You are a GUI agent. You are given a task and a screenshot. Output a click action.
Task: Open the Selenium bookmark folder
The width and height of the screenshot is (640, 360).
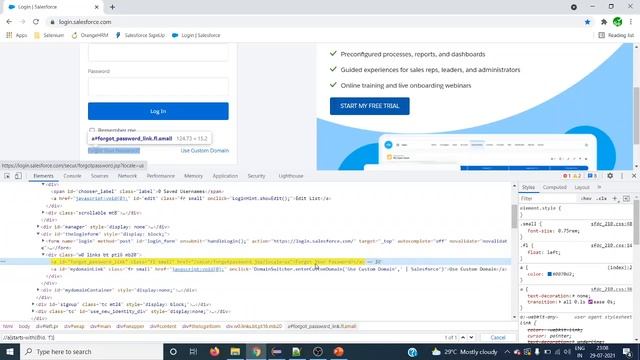pyautogui.click(x=49, y=36)
